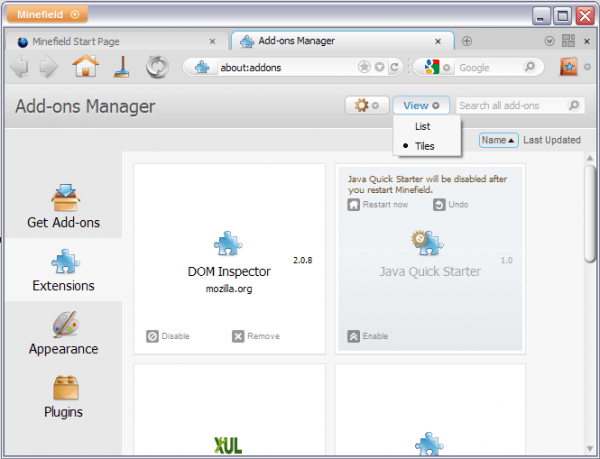Image resolution: width=600 pixels, height=459 pixels.
Task: Click Restart now for Java Quick Starter
Action: 378,205
